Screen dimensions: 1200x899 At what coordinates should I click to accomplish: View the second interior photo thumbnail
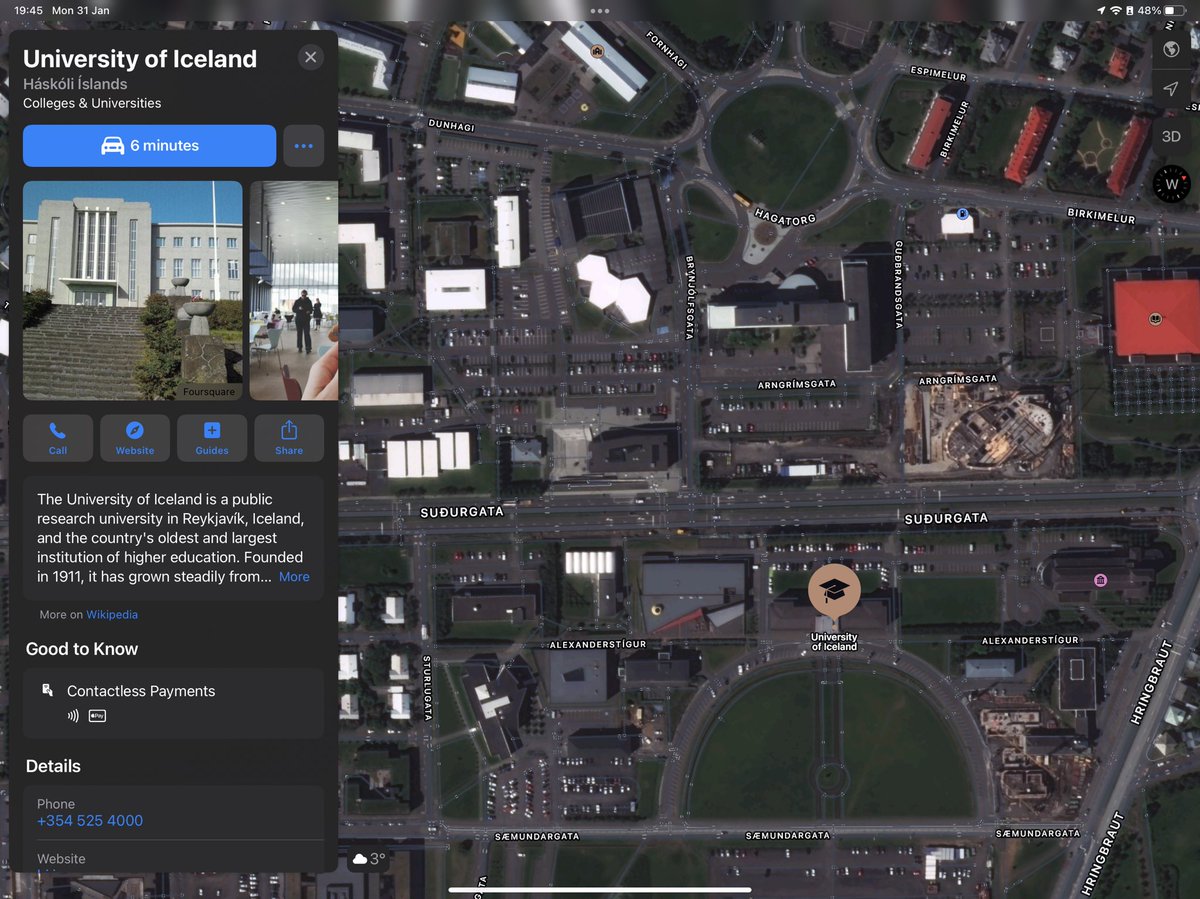tap(294, 290)
